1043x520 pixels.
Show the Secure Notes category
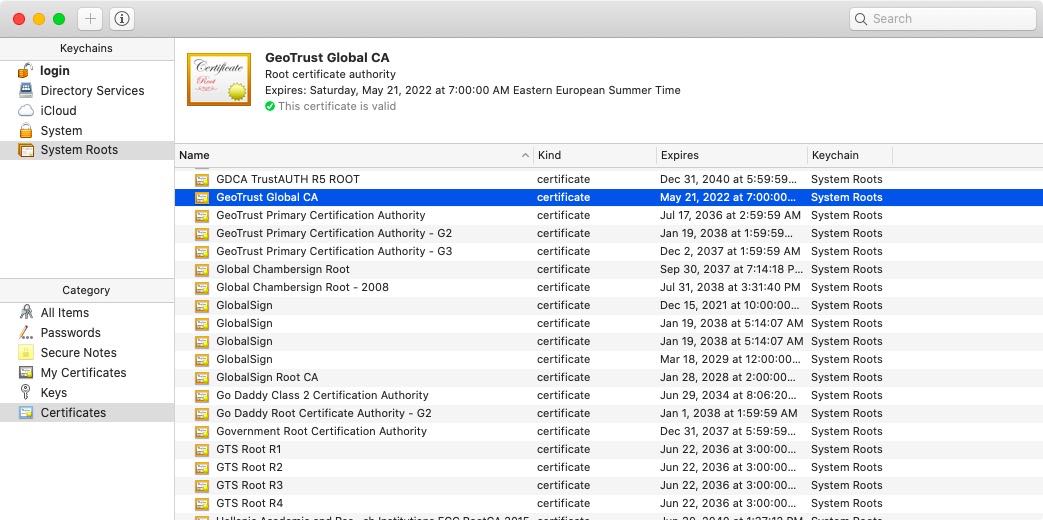(87, 352)
